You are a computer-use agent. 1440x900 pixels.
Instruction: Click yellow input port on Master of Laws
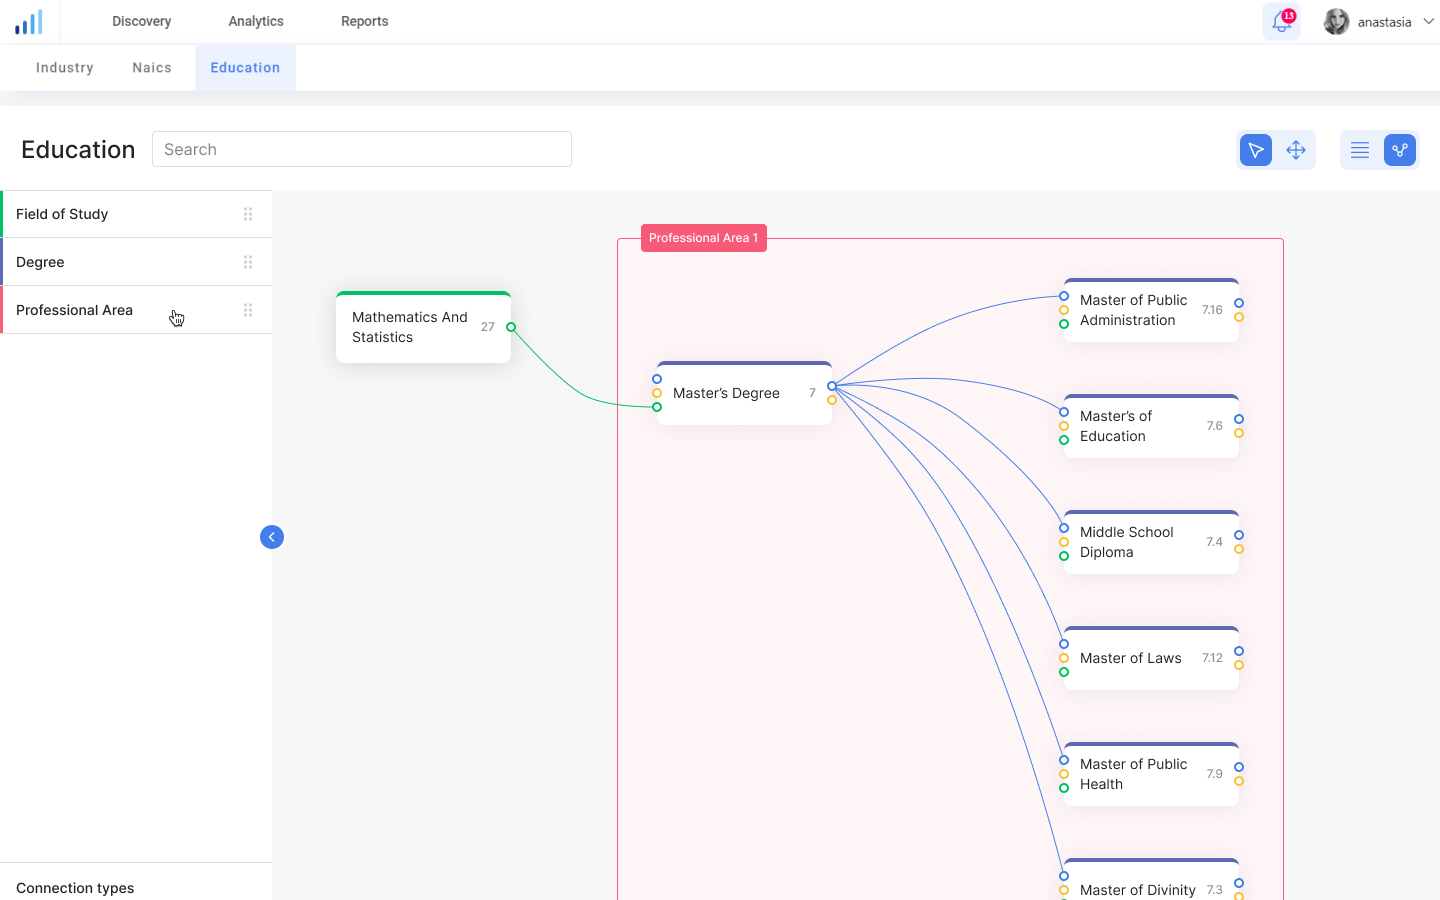click(x=1064, y=658)
